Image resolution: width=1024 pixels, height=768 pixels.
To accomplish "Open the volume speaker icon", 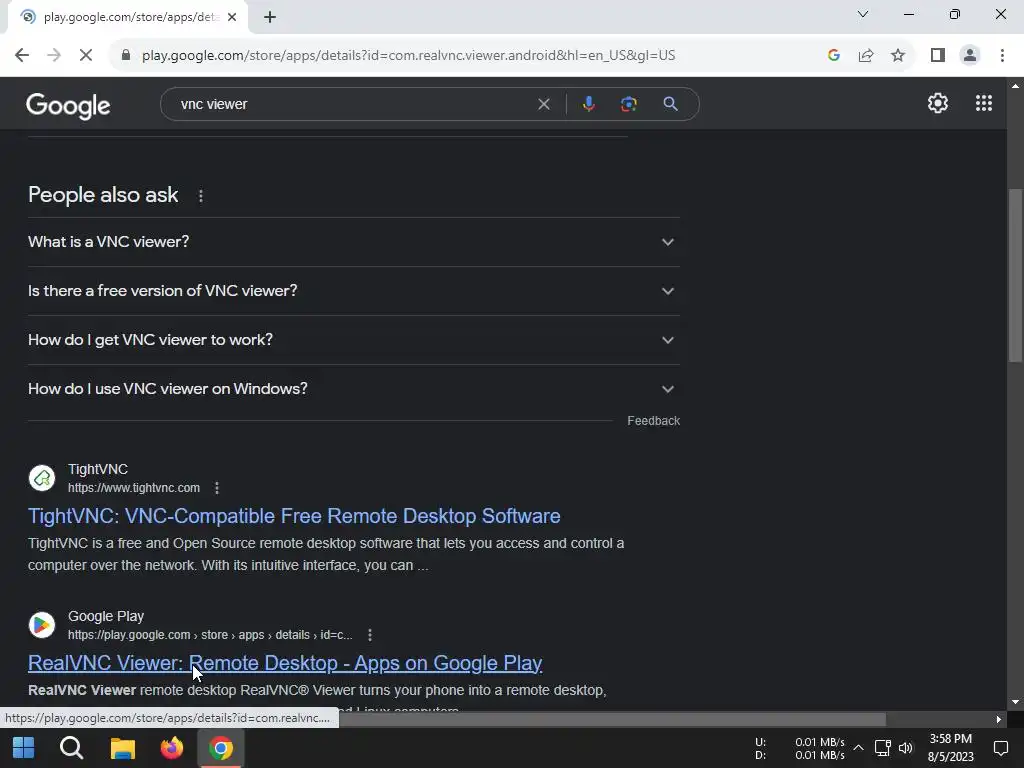I will [906, 748].
